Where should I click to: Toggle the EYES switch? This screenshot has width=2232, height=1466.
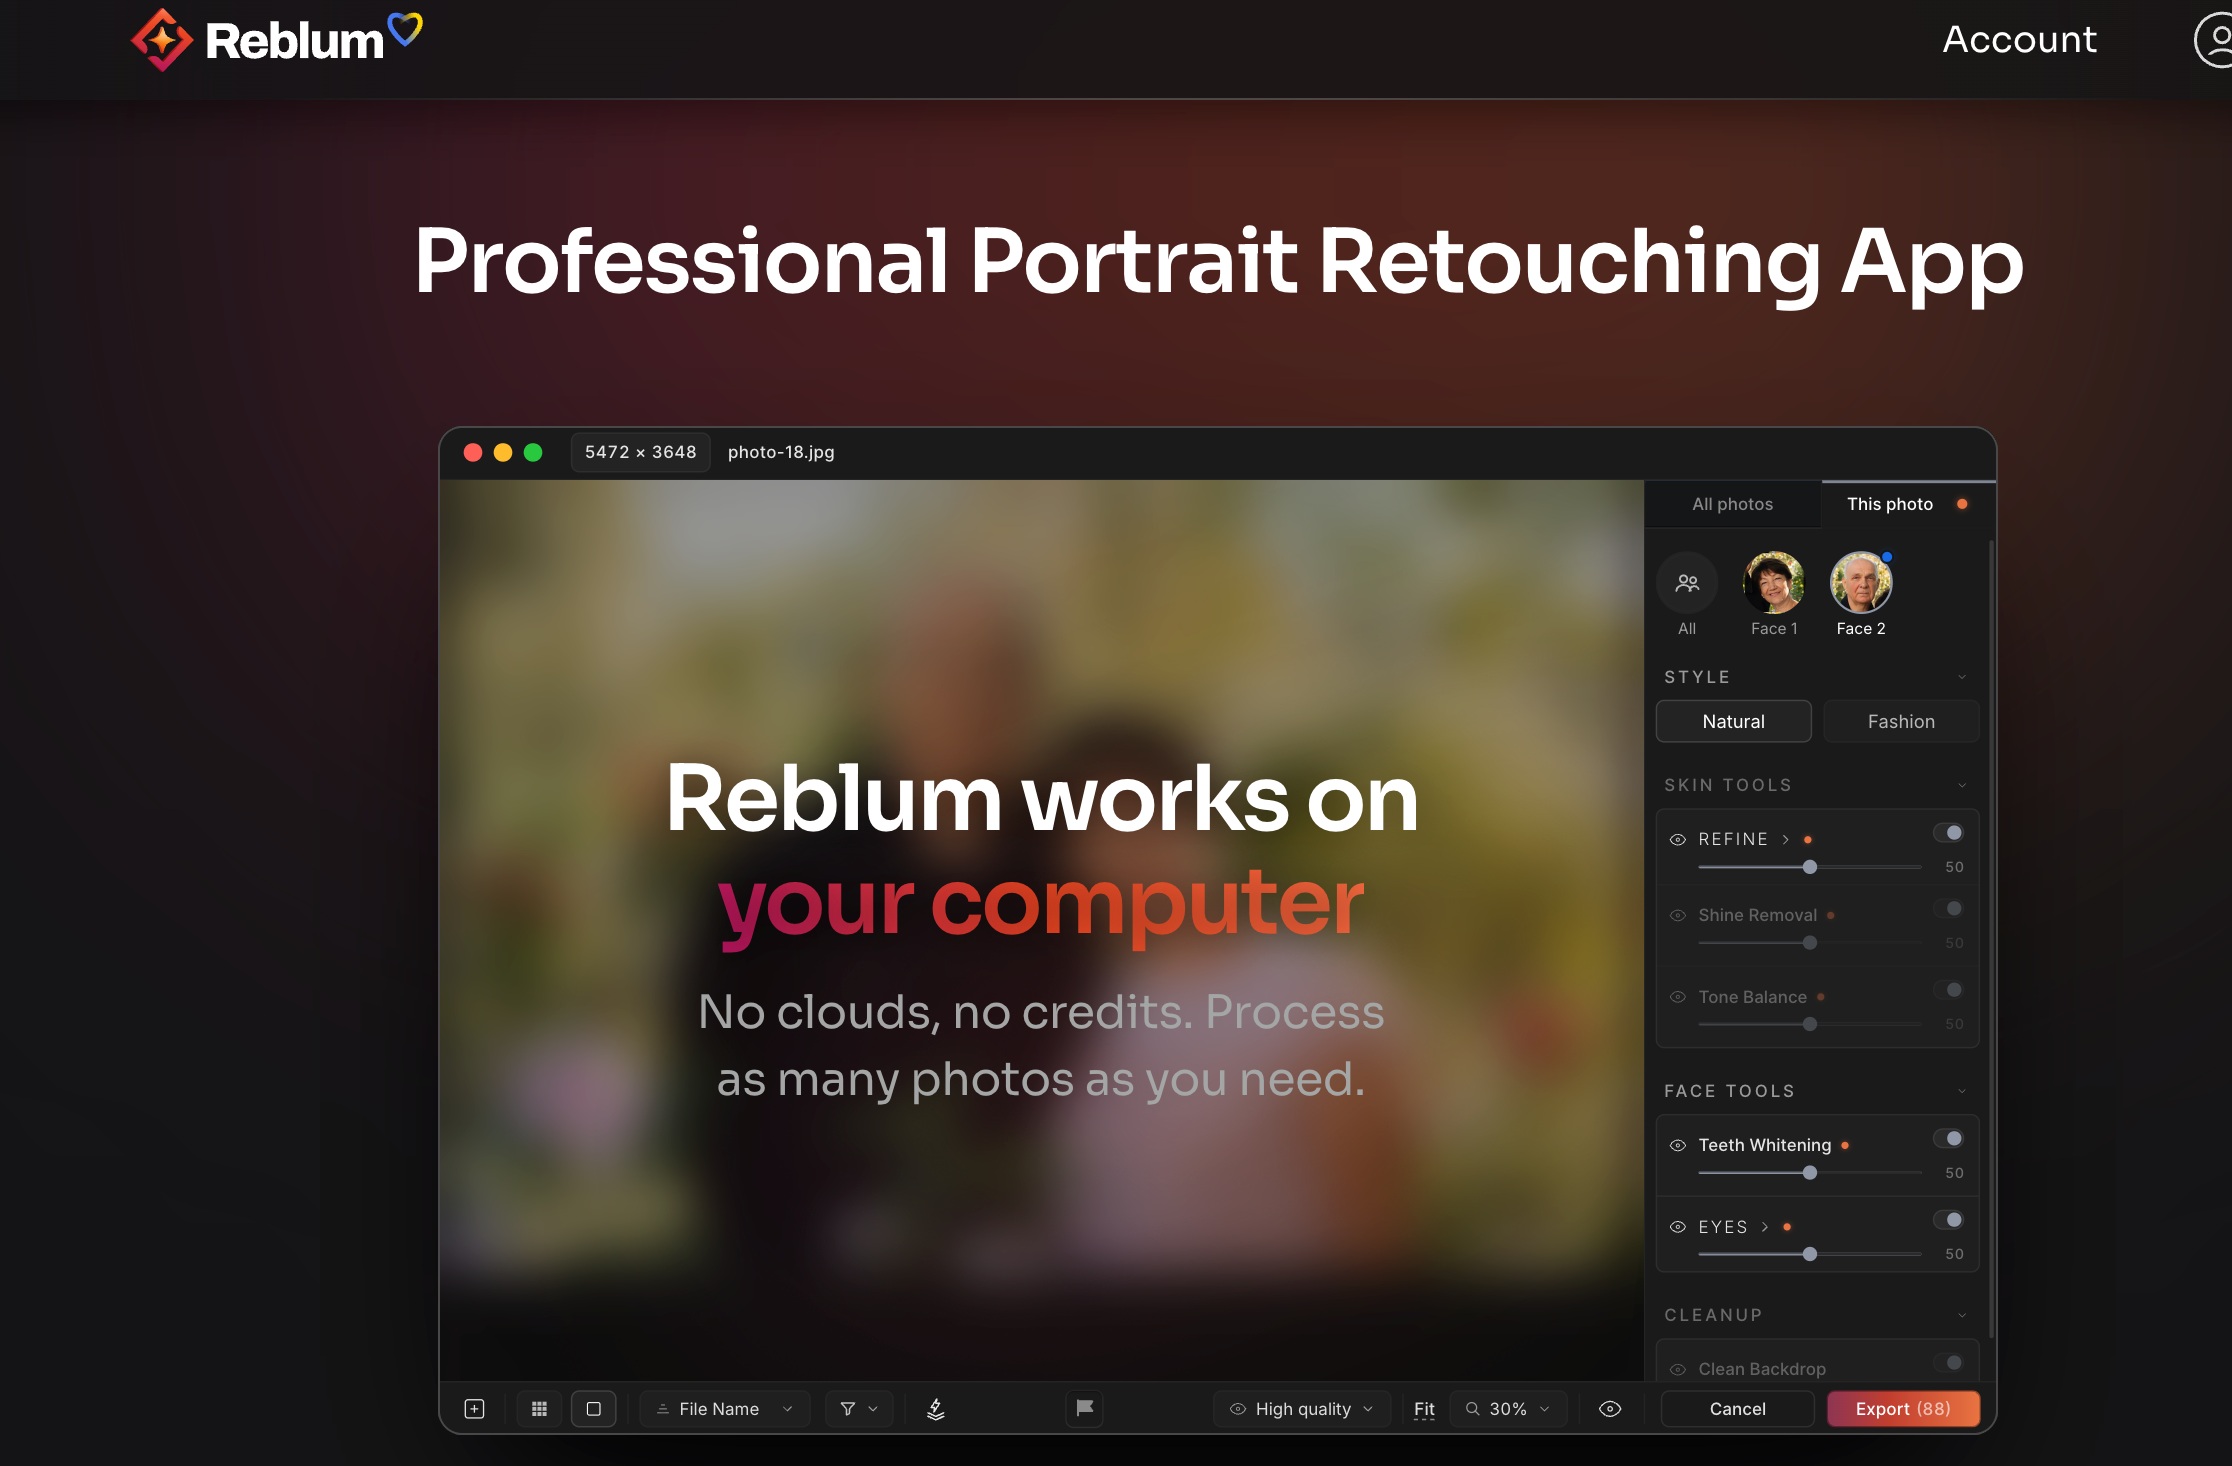[x=1948, y=1220]
